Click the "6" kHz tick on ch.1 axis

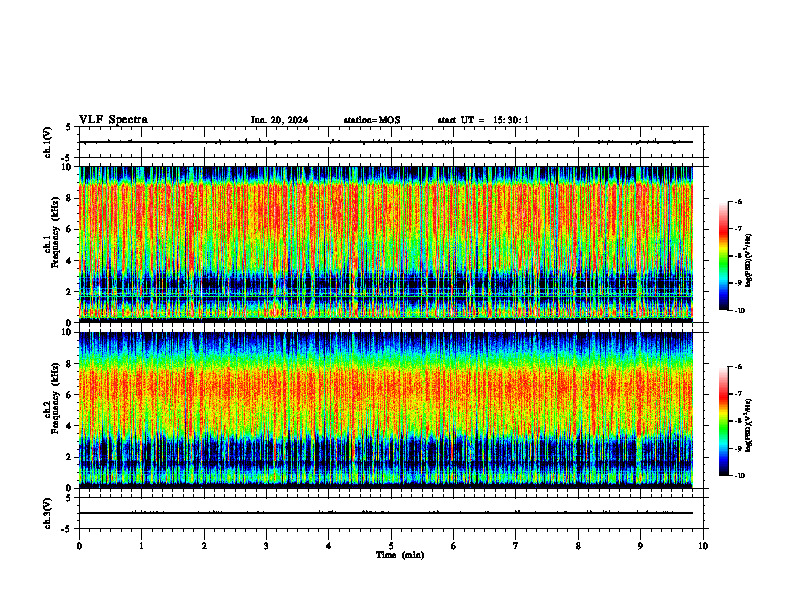click(x=70, y=229)
